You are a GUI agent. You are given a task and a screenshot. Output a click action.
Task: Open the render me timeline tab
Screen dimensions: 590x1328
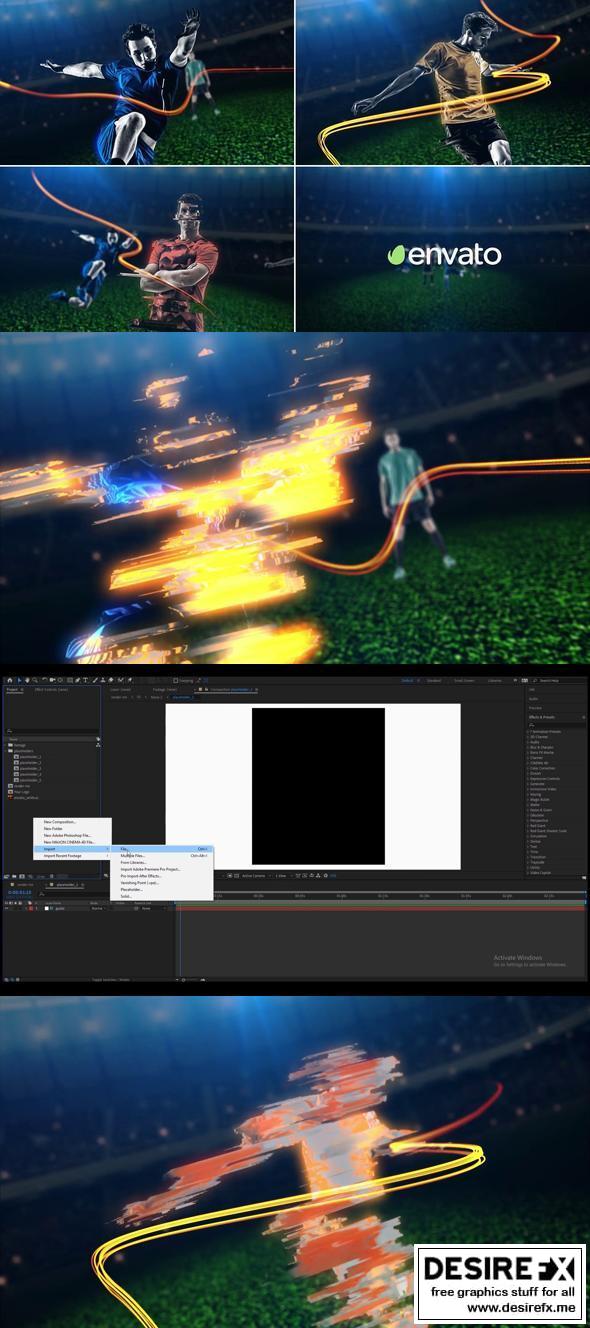tap(25, 884)
